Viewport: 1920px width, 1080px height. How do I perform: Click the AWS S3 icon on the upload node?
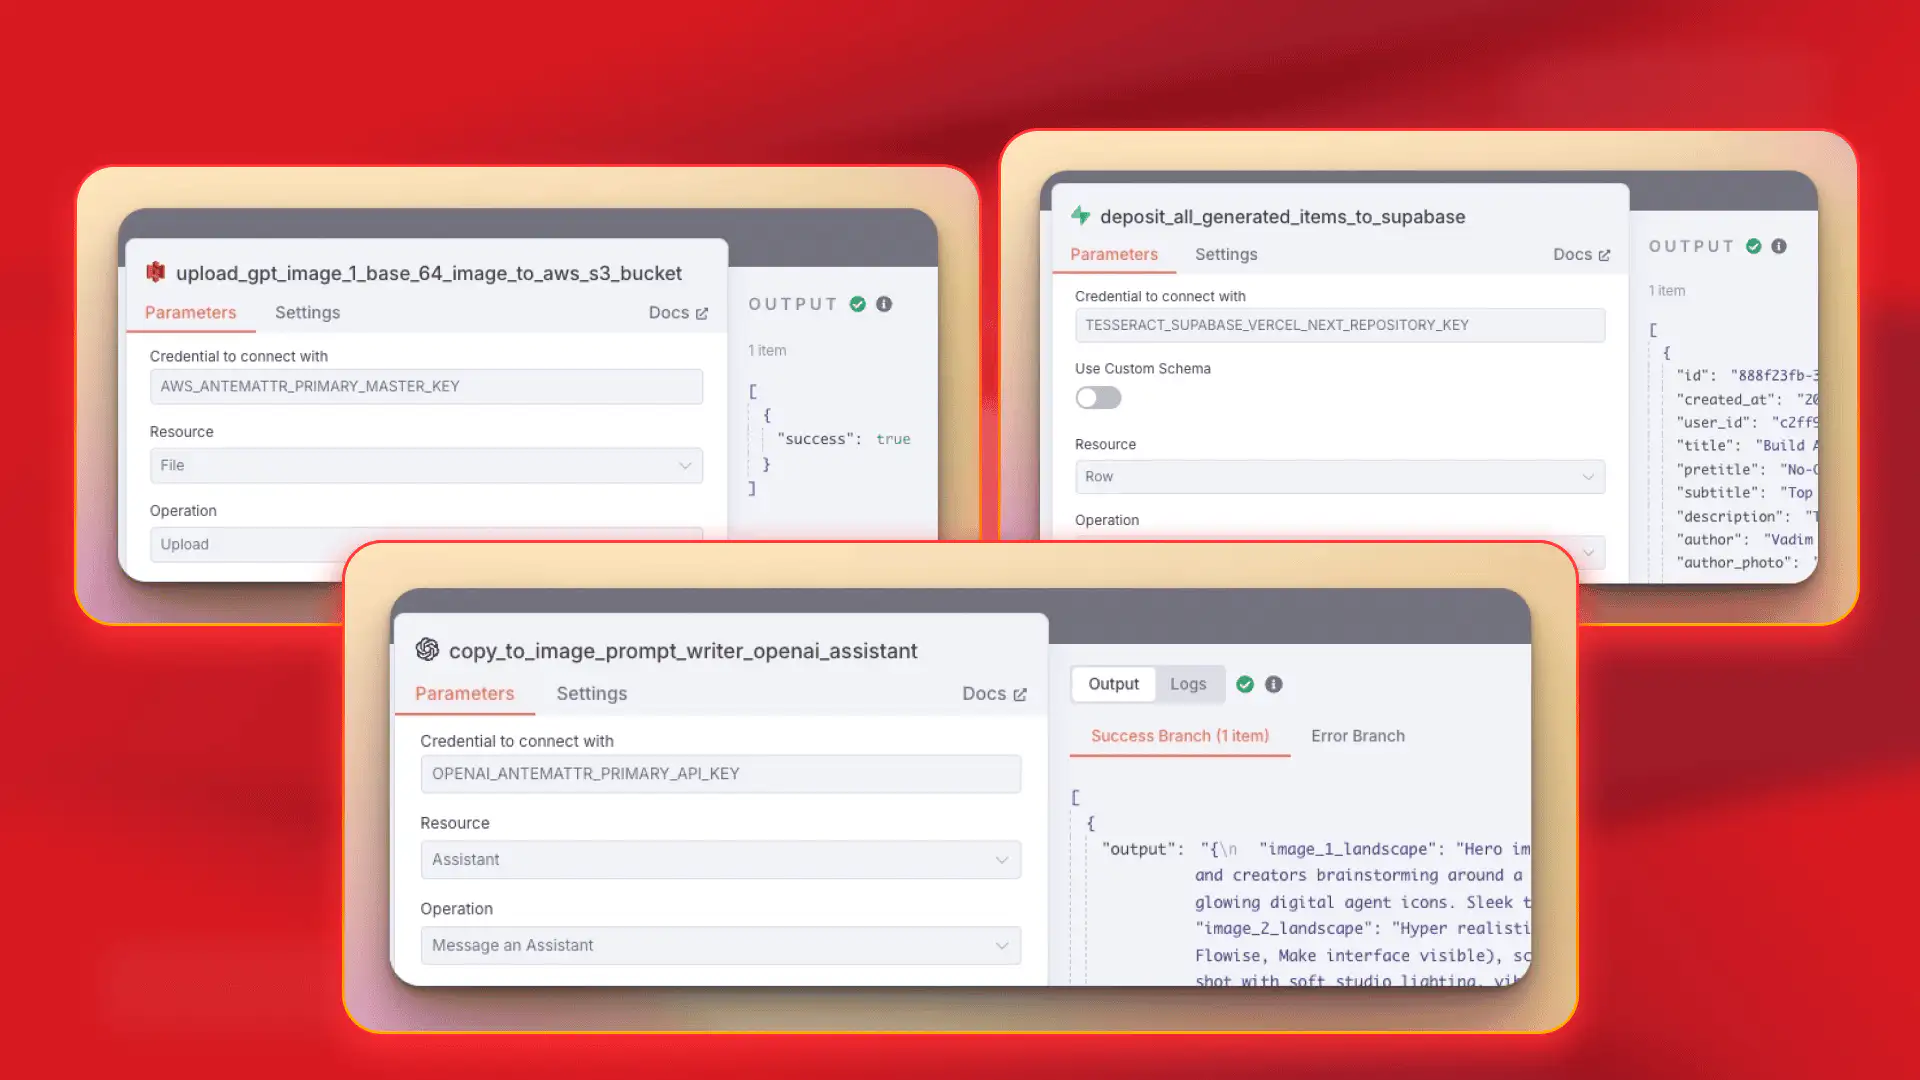tap(156, 272)
